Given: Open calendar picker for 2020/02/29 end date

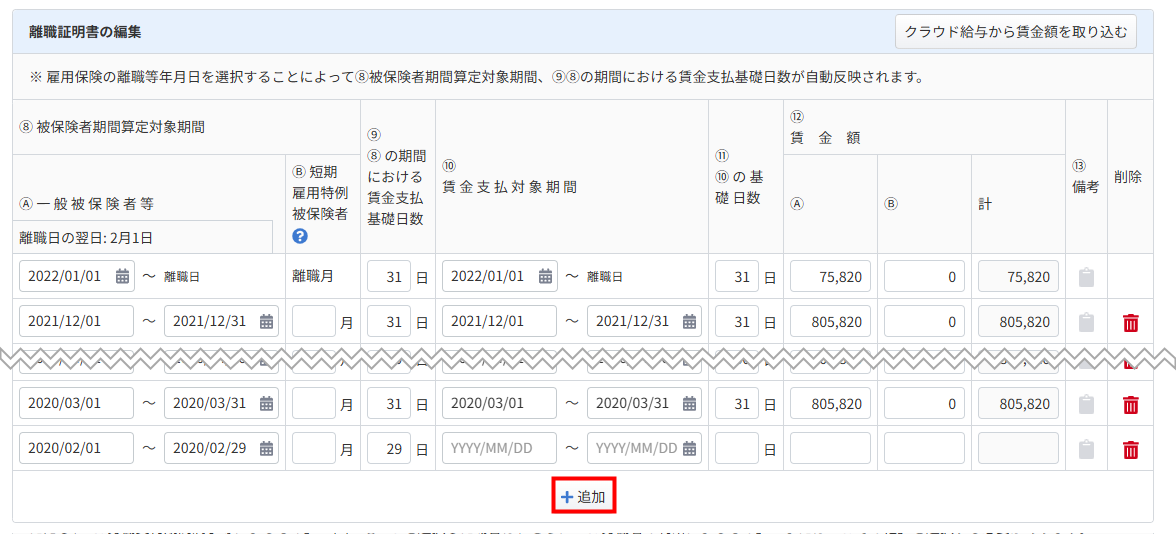Looking at the screenshot, I should 266,449.
